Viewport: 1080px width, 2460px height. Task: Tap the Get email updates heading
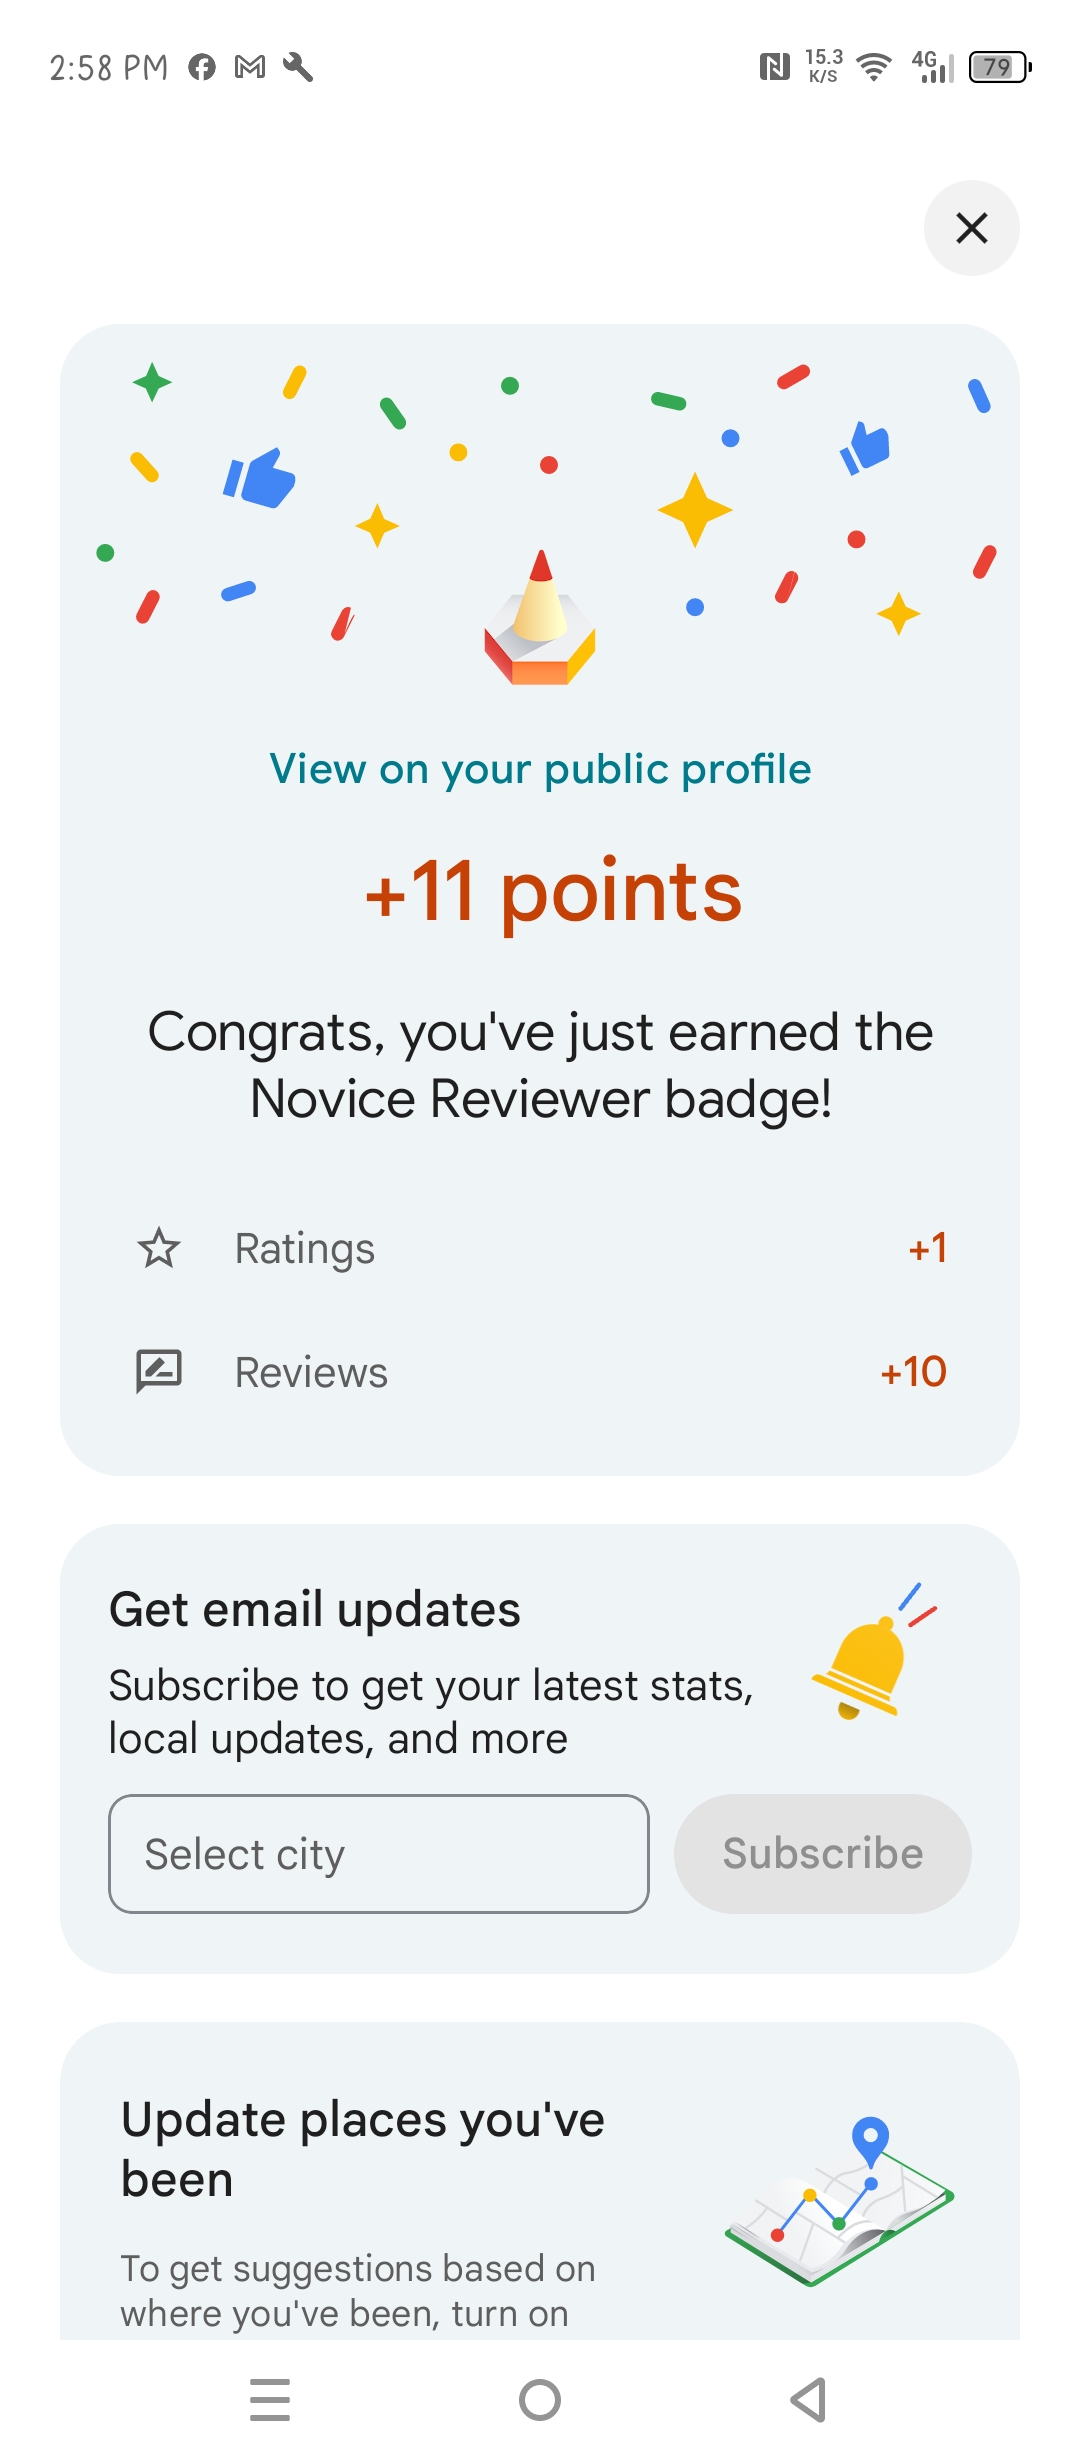pos(315,1610)
